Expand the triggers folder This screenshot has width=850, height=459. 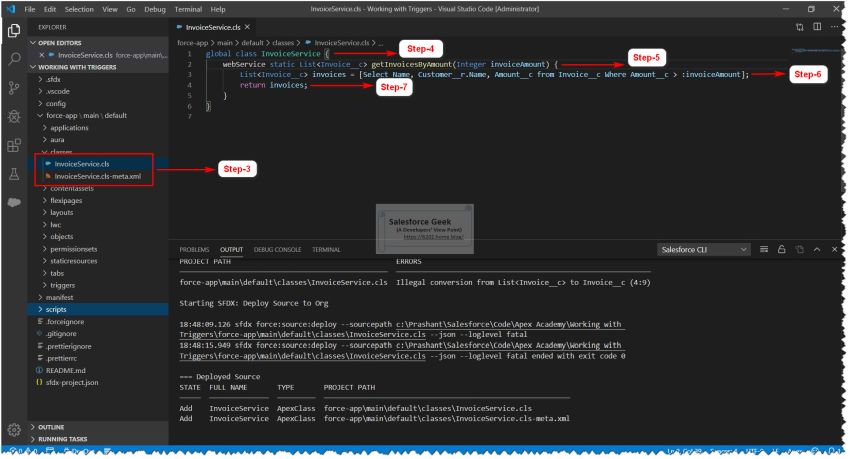(62, 285)
